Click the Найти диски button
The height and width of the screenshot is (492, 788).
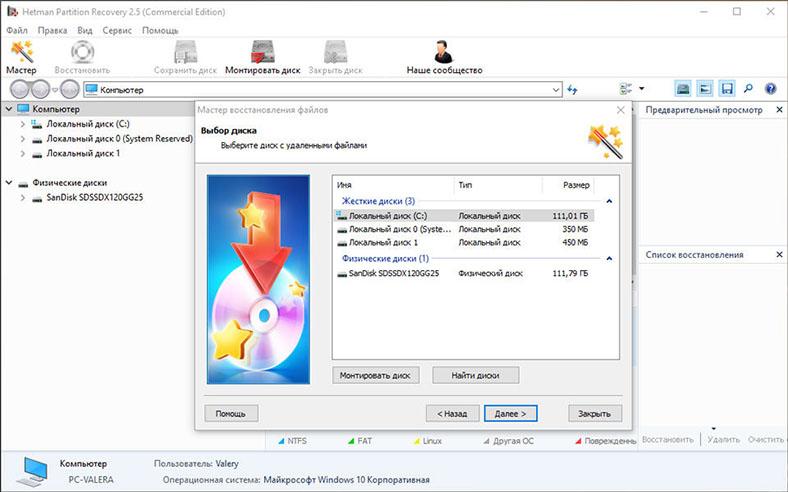[475, 375]
